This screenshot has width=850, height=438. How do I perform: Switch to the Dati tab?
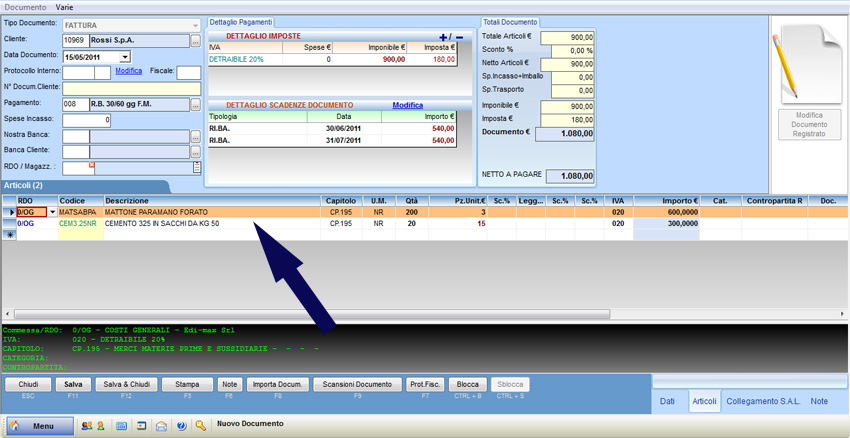669,401
